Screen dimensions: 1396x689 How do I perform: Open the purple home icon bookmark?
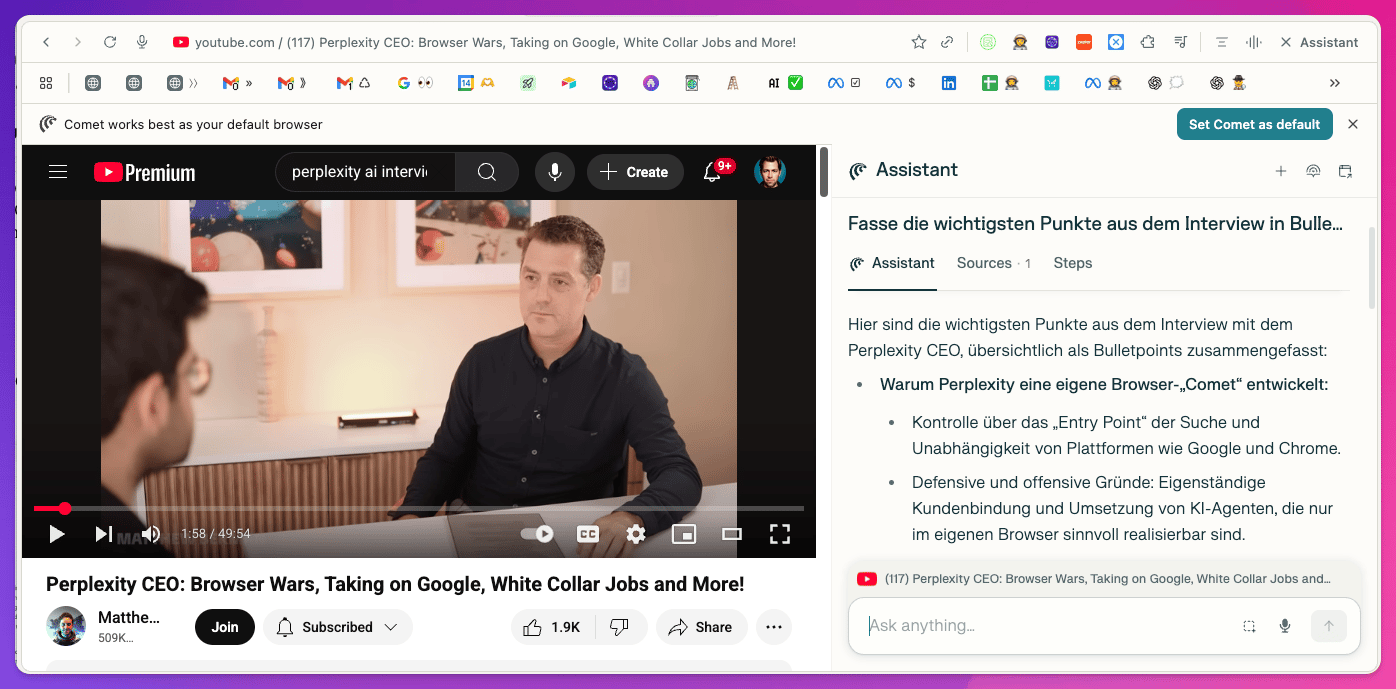(651, 83)
